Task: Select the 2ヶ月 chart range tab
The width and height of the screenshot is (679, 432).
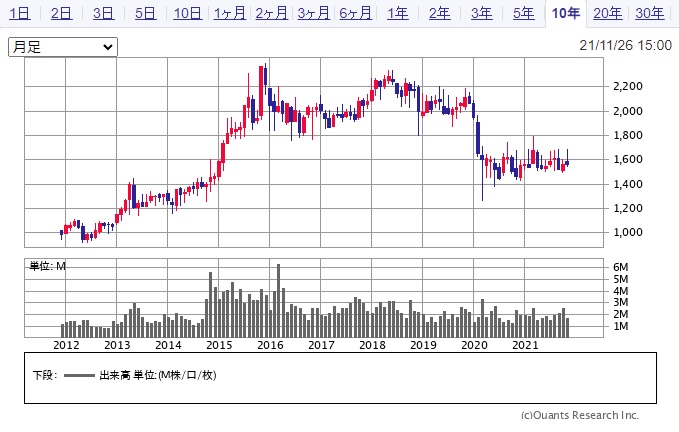Action: 272,13
